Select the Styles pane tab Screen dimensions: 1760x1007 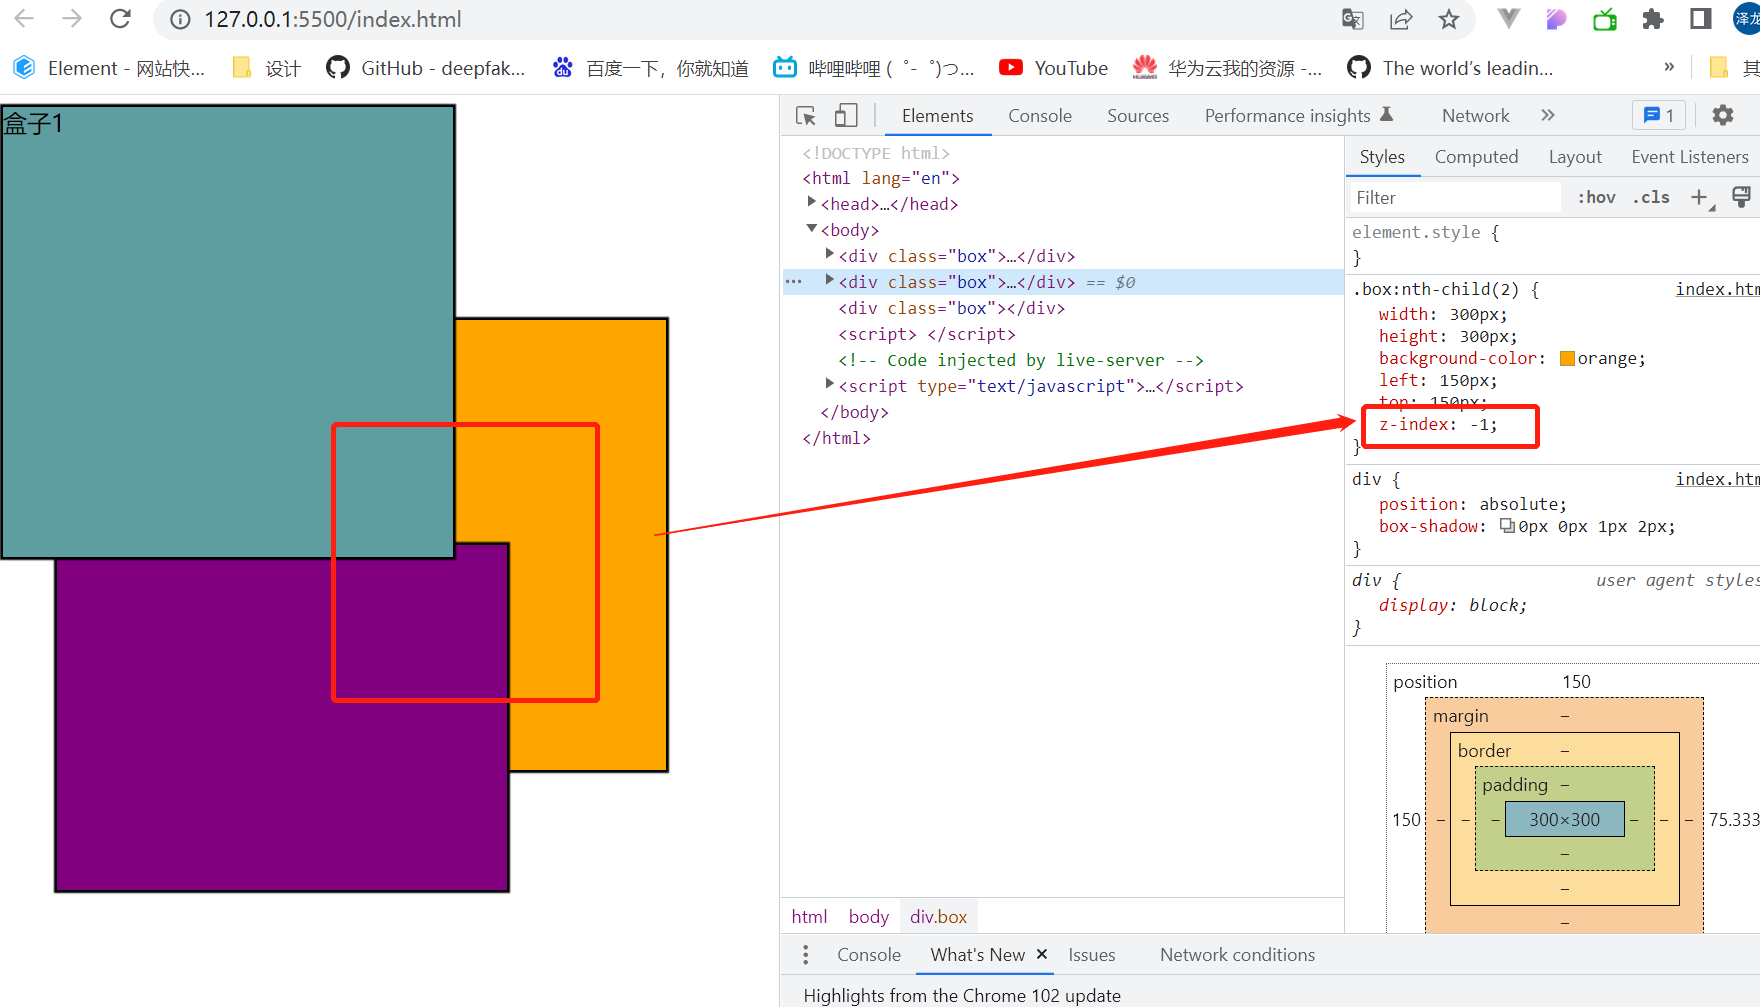click(x=1382, y=157)
